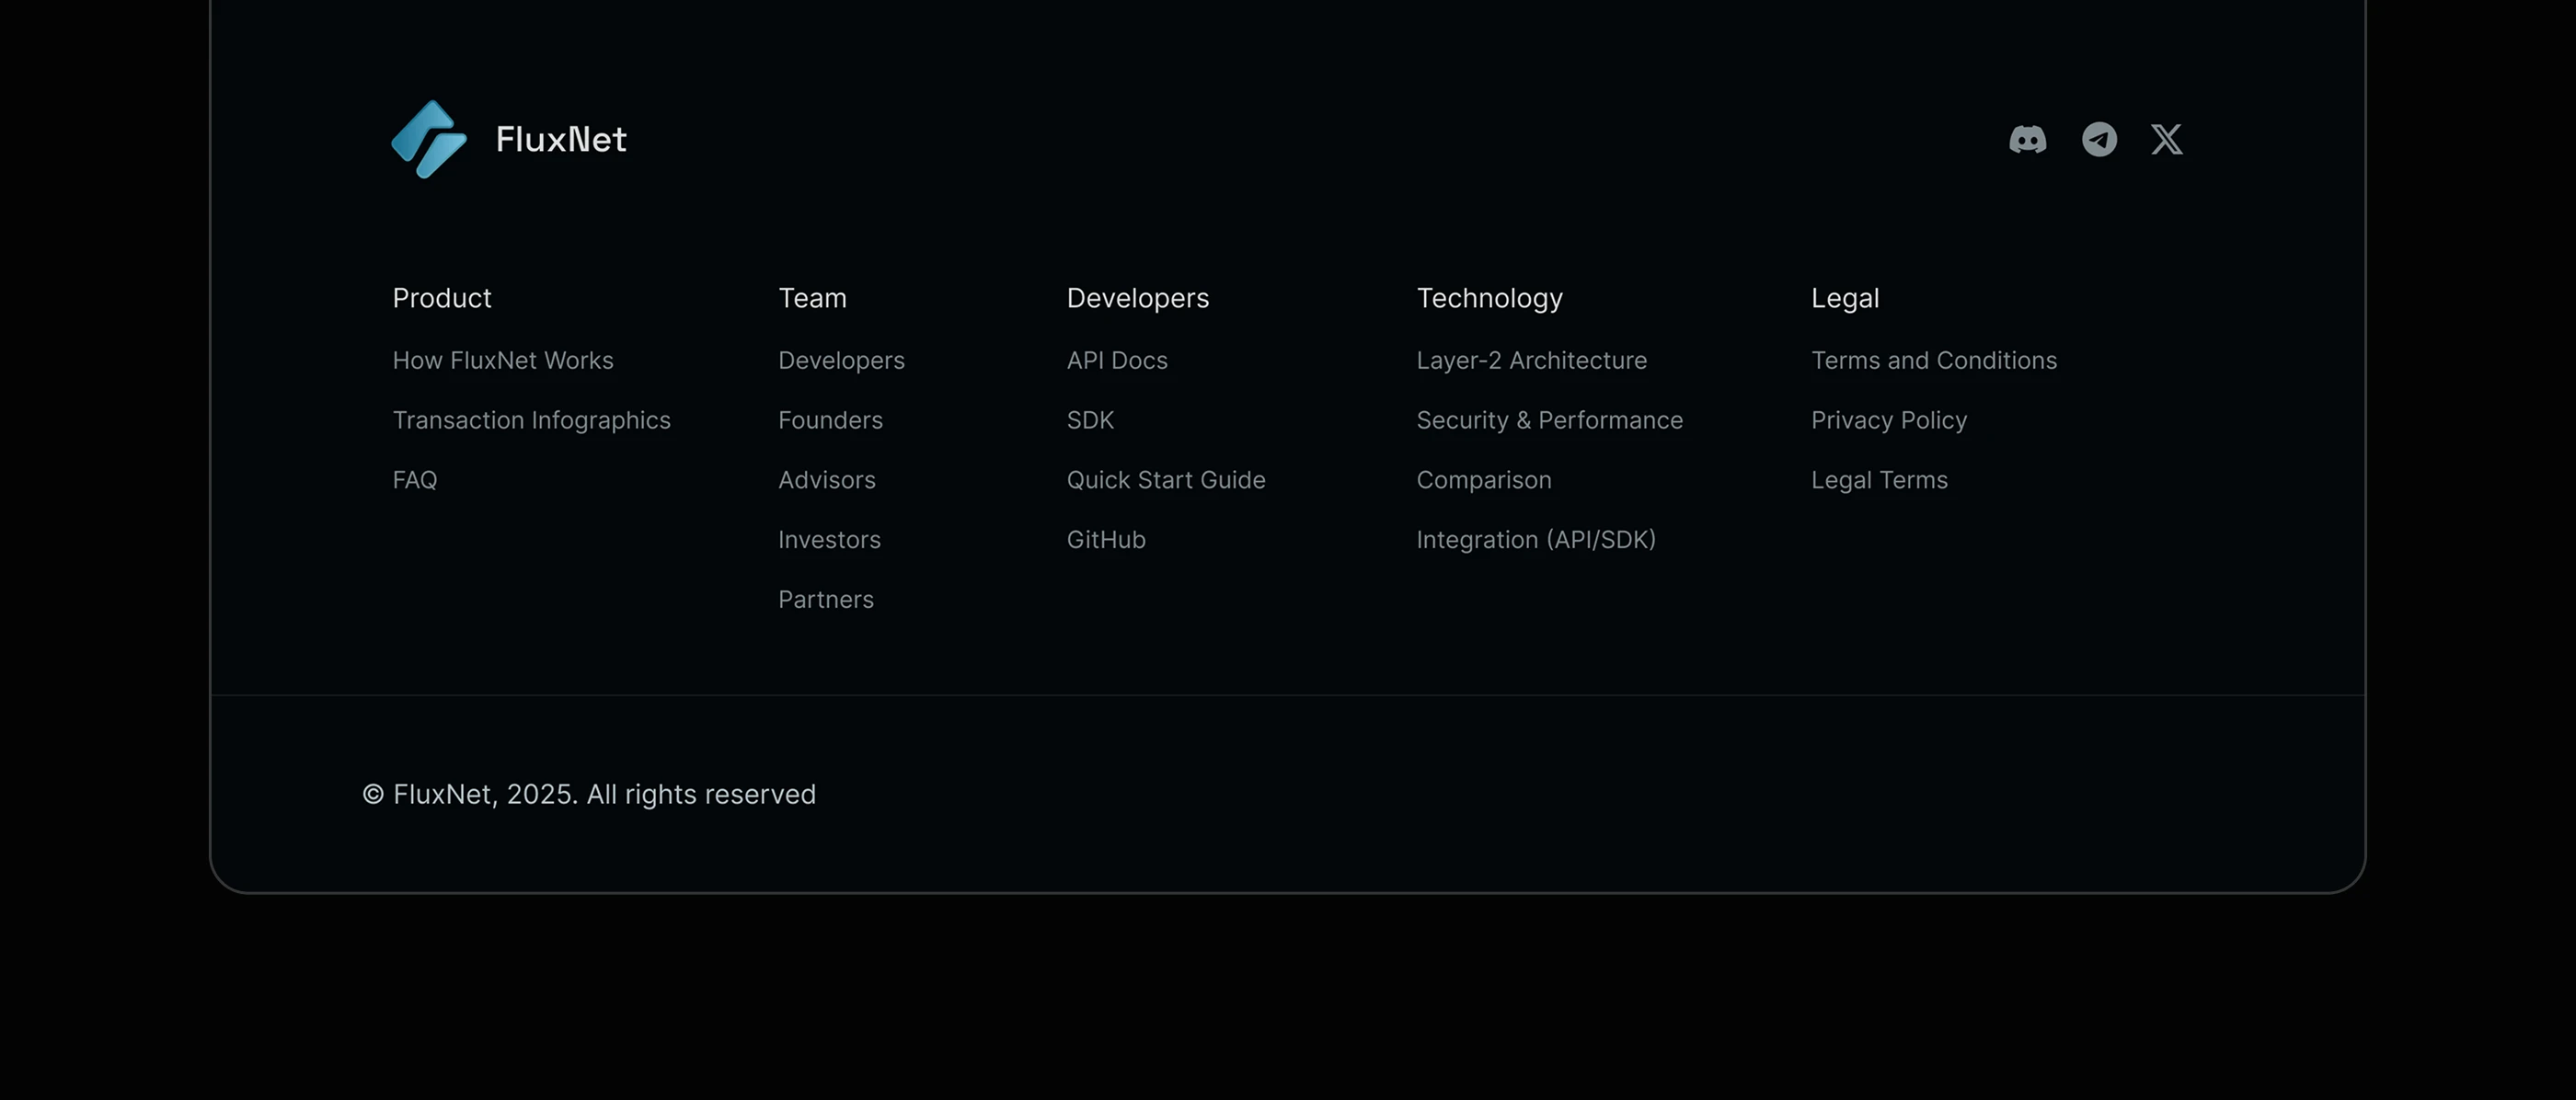Screen dimensions: 2576x1100
Task: Open Quick Start Guide
Action: pyautogui.click(x=1166, y=480)
